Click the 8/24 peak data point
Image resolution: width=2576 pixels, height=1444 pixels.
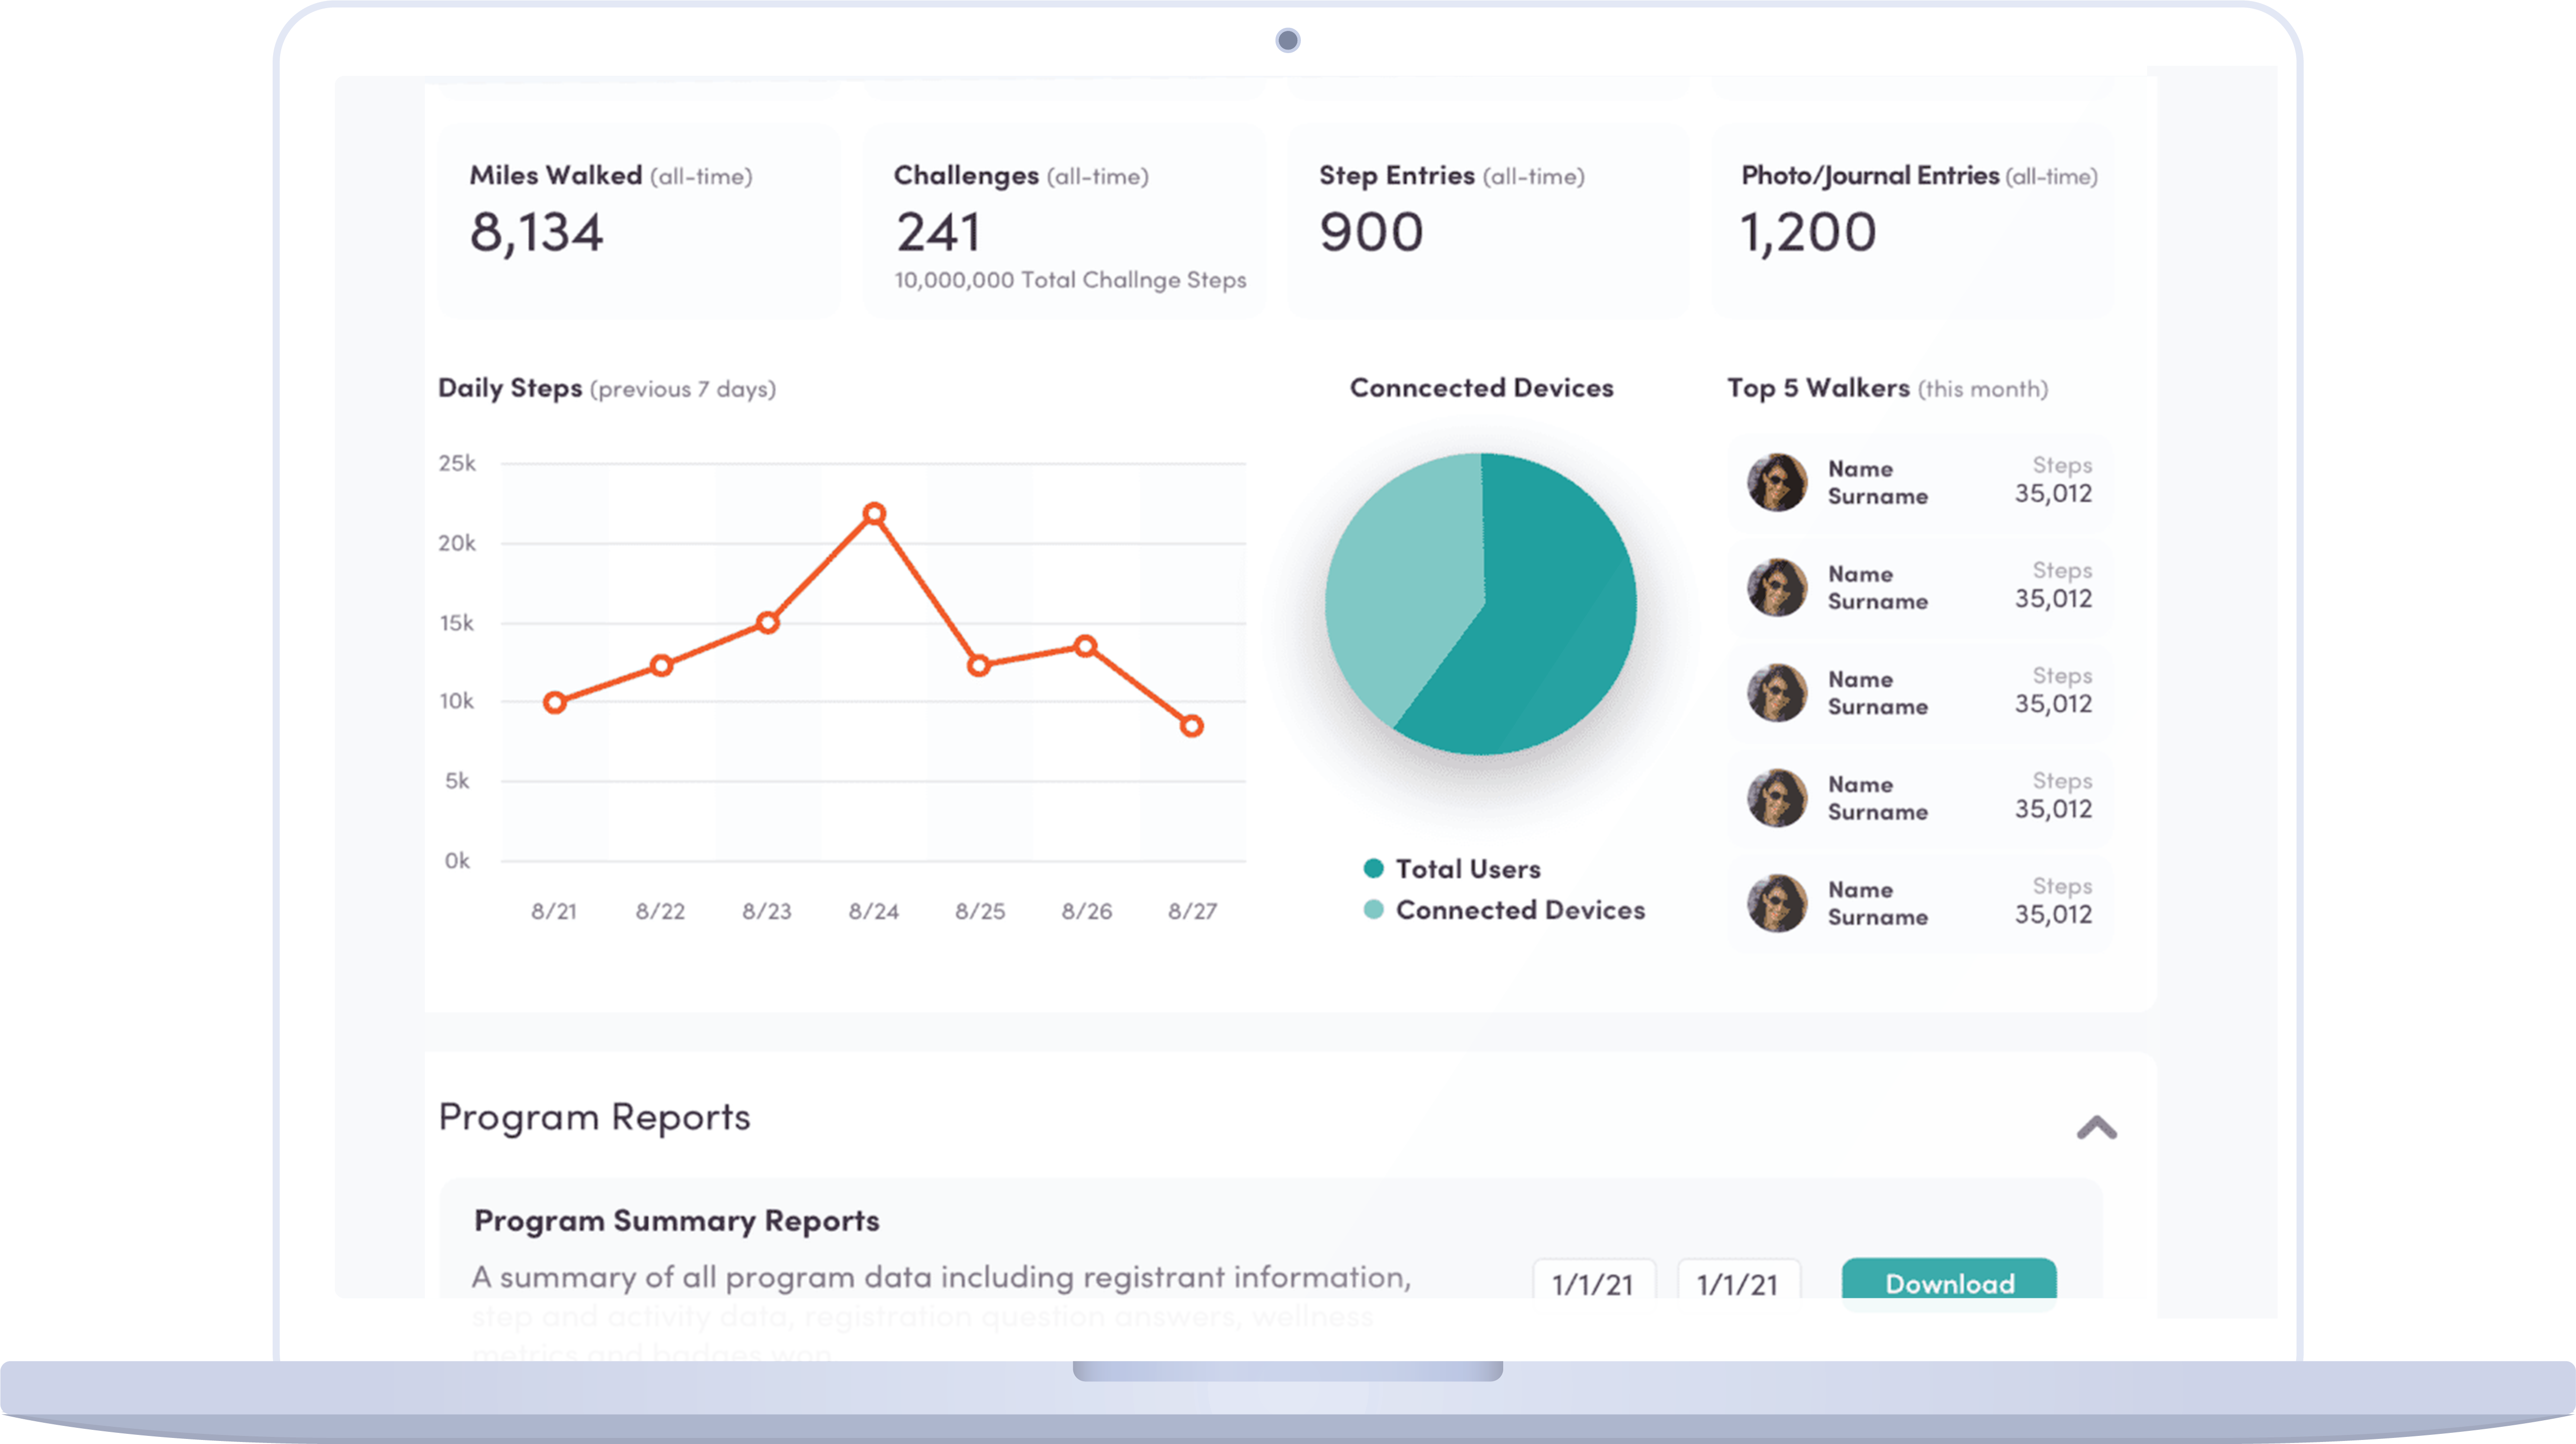[x=874, y=514]
